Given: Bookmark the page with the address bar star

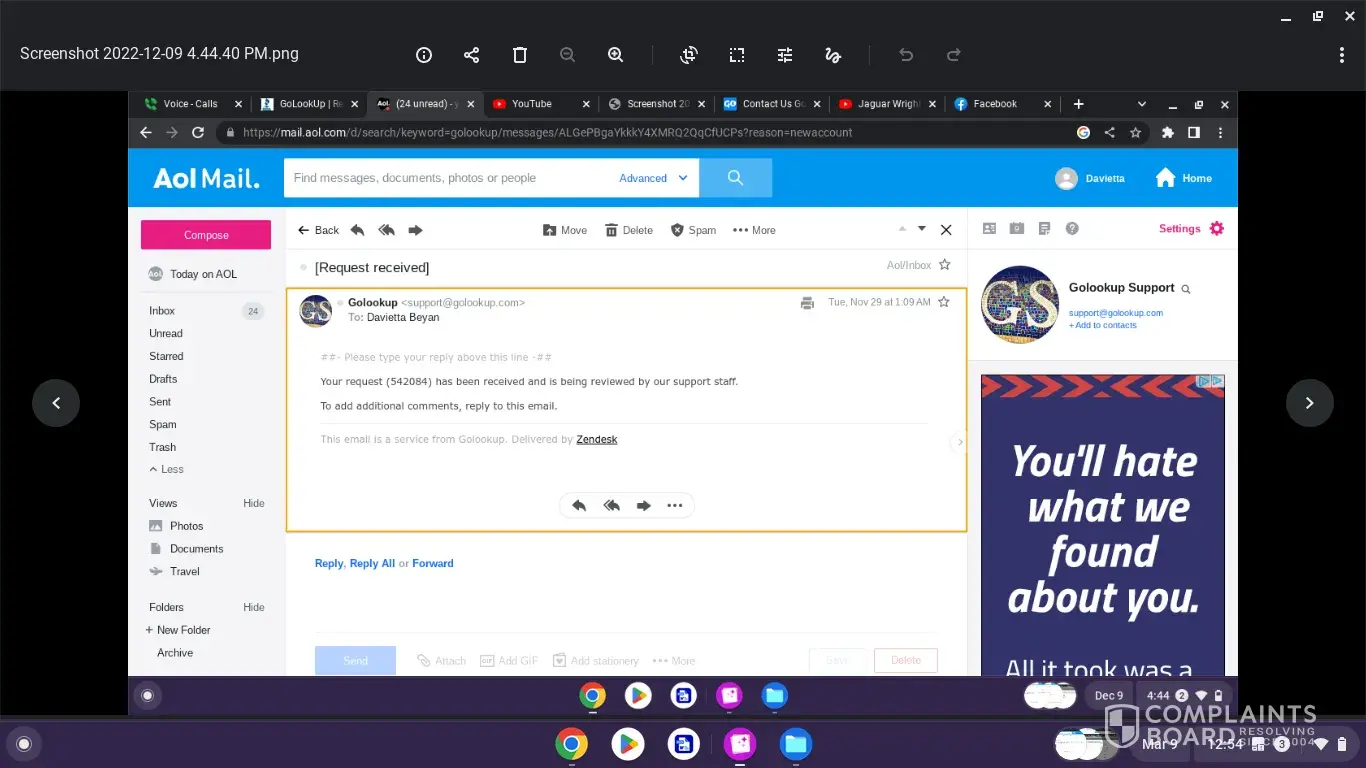Looking at the screenshot, I should point(1135,132).
